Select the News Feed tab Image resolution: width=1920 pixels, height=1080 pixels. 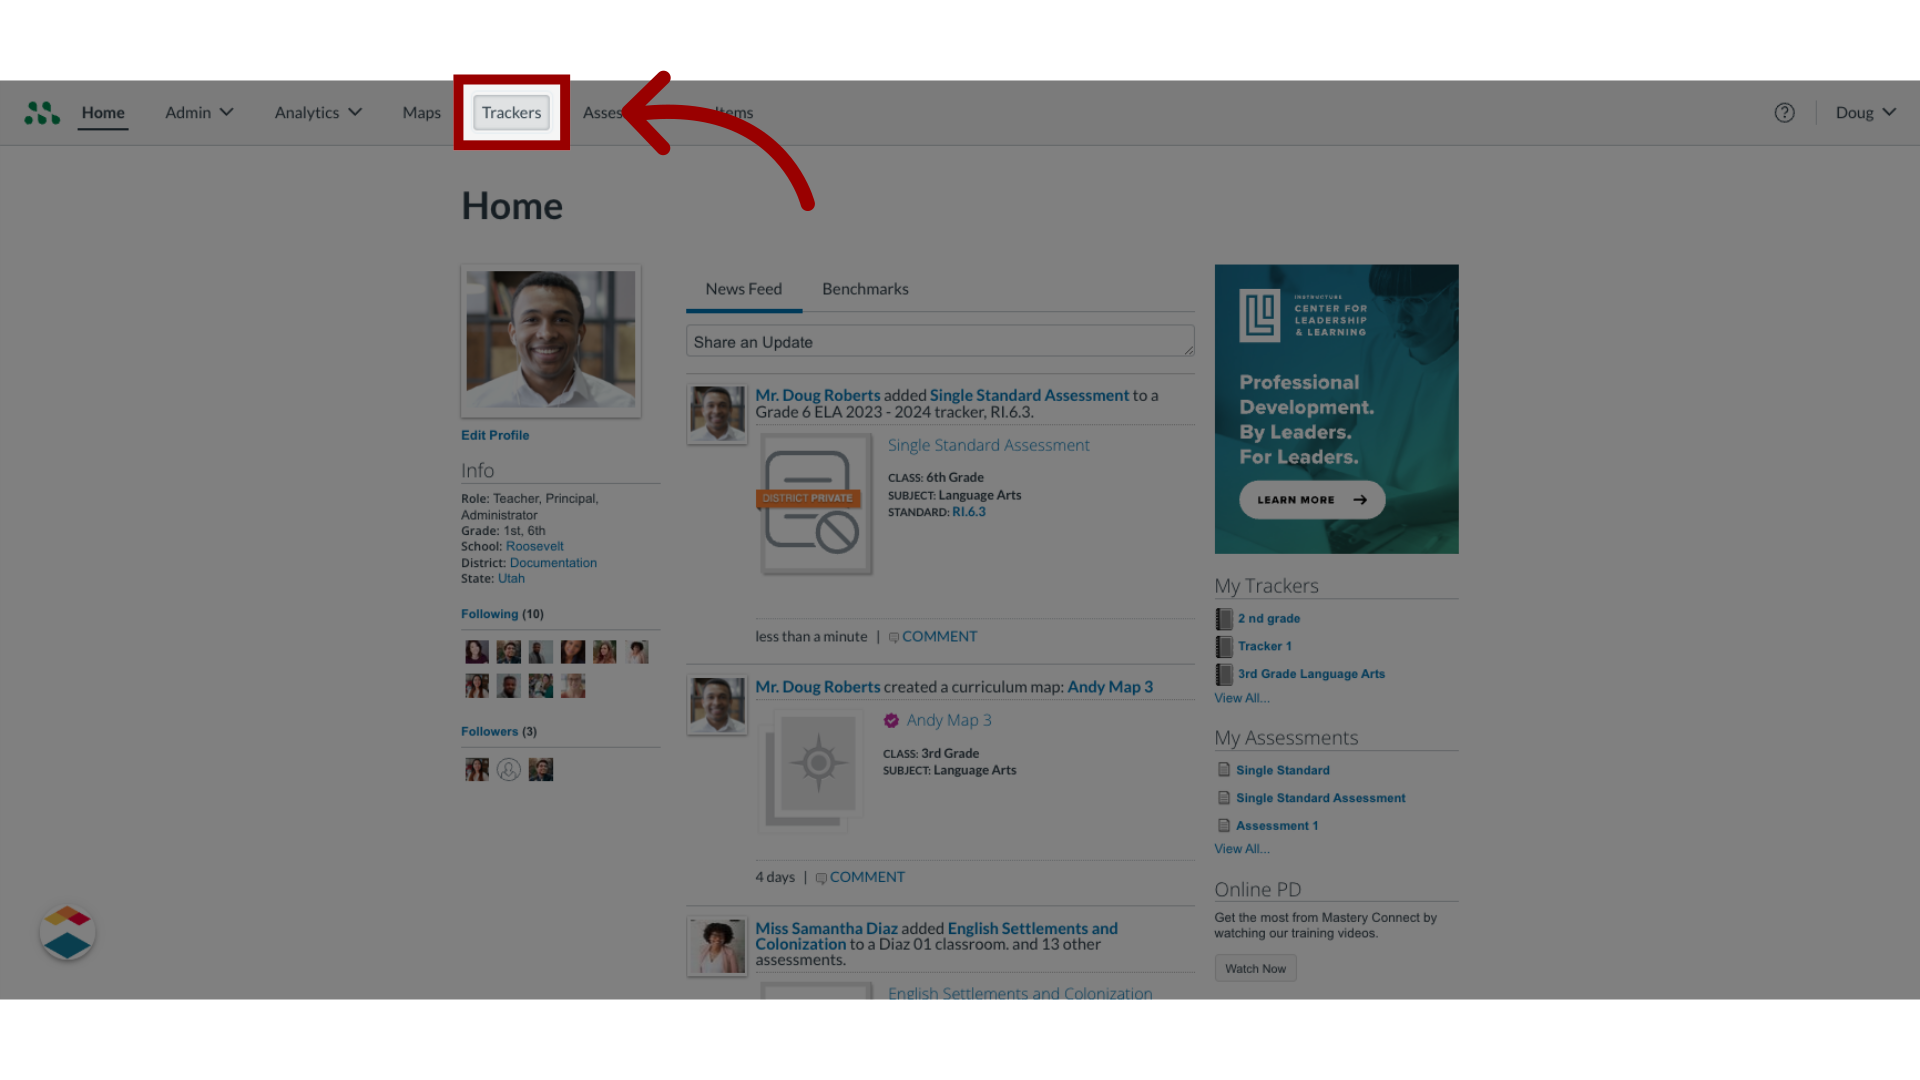742,287
